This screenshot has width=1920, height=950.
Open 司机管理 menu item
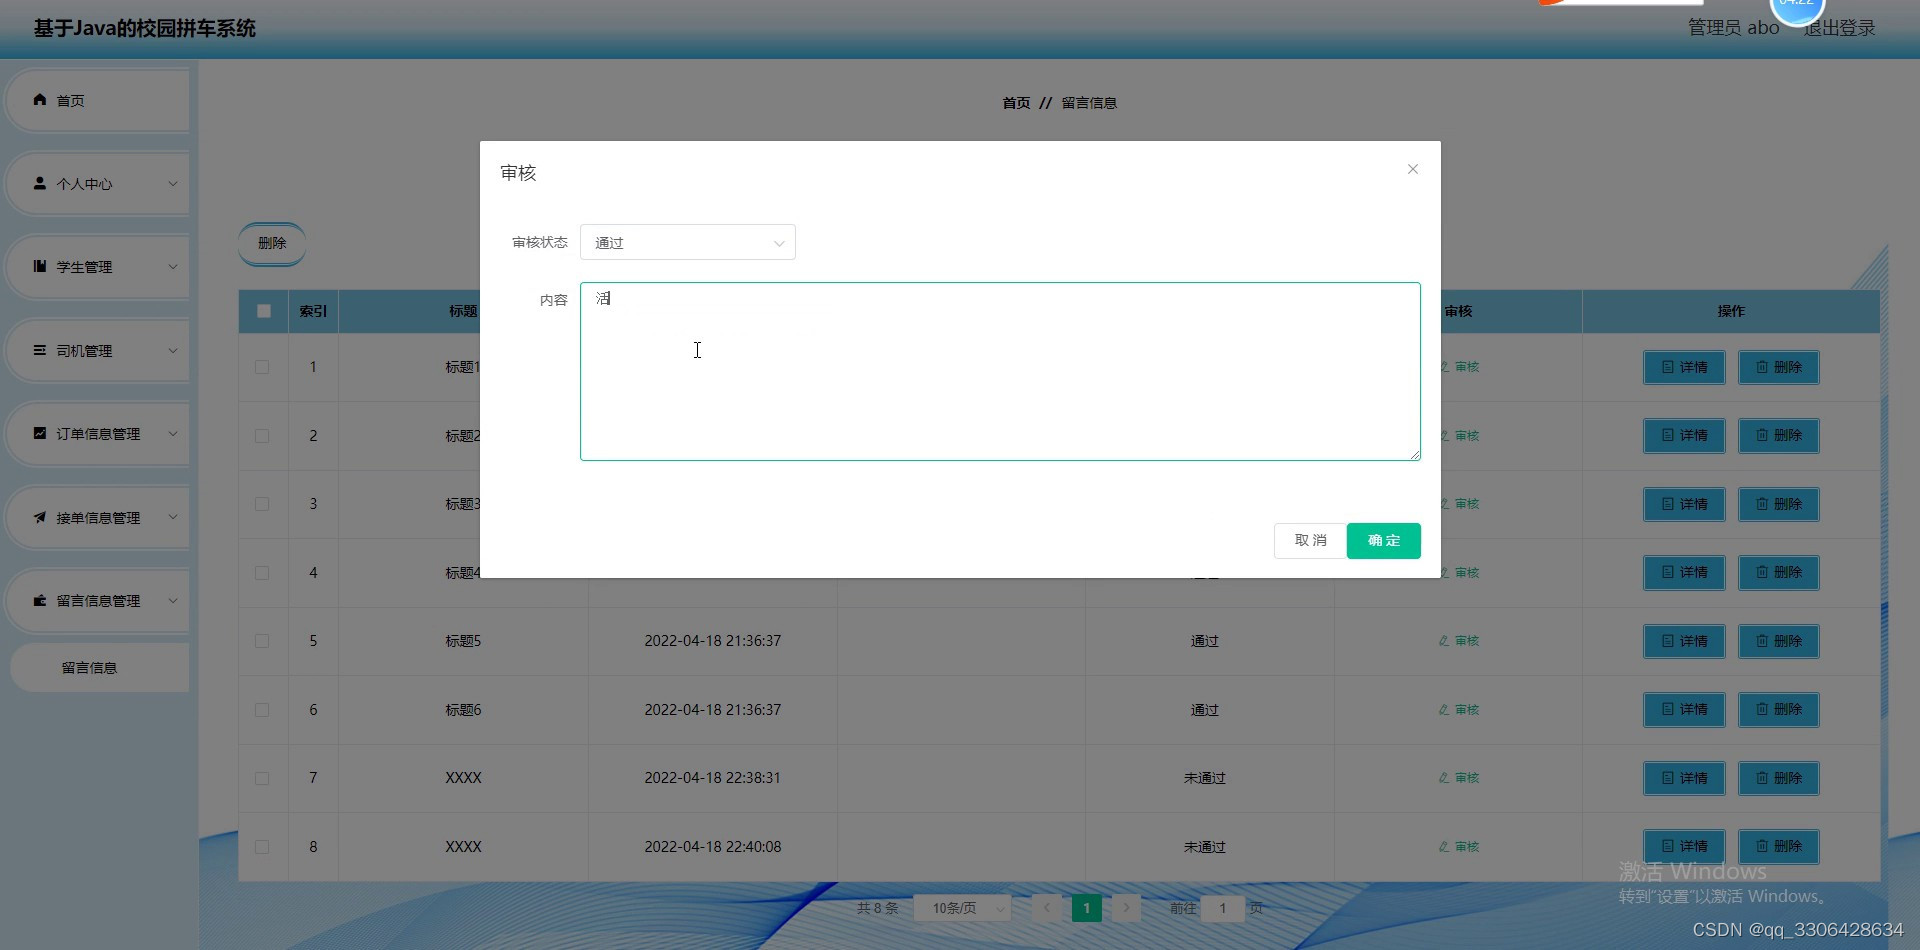point(98,351)
